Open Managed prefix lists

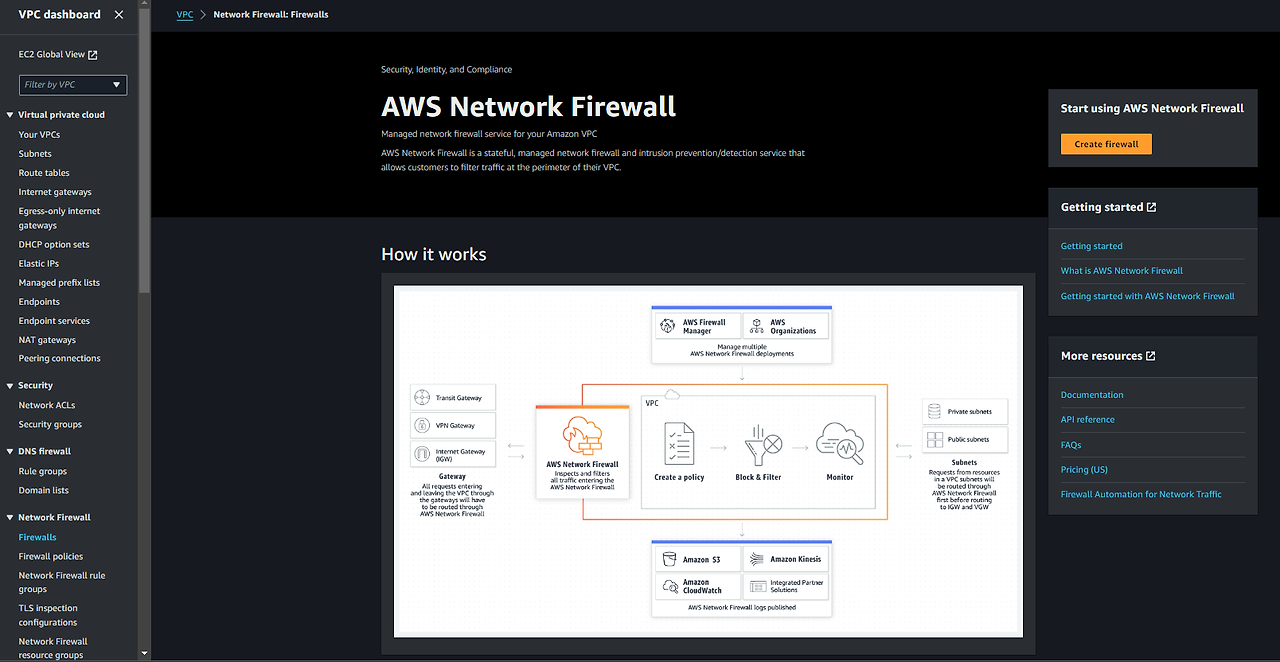tap(59, 283)
